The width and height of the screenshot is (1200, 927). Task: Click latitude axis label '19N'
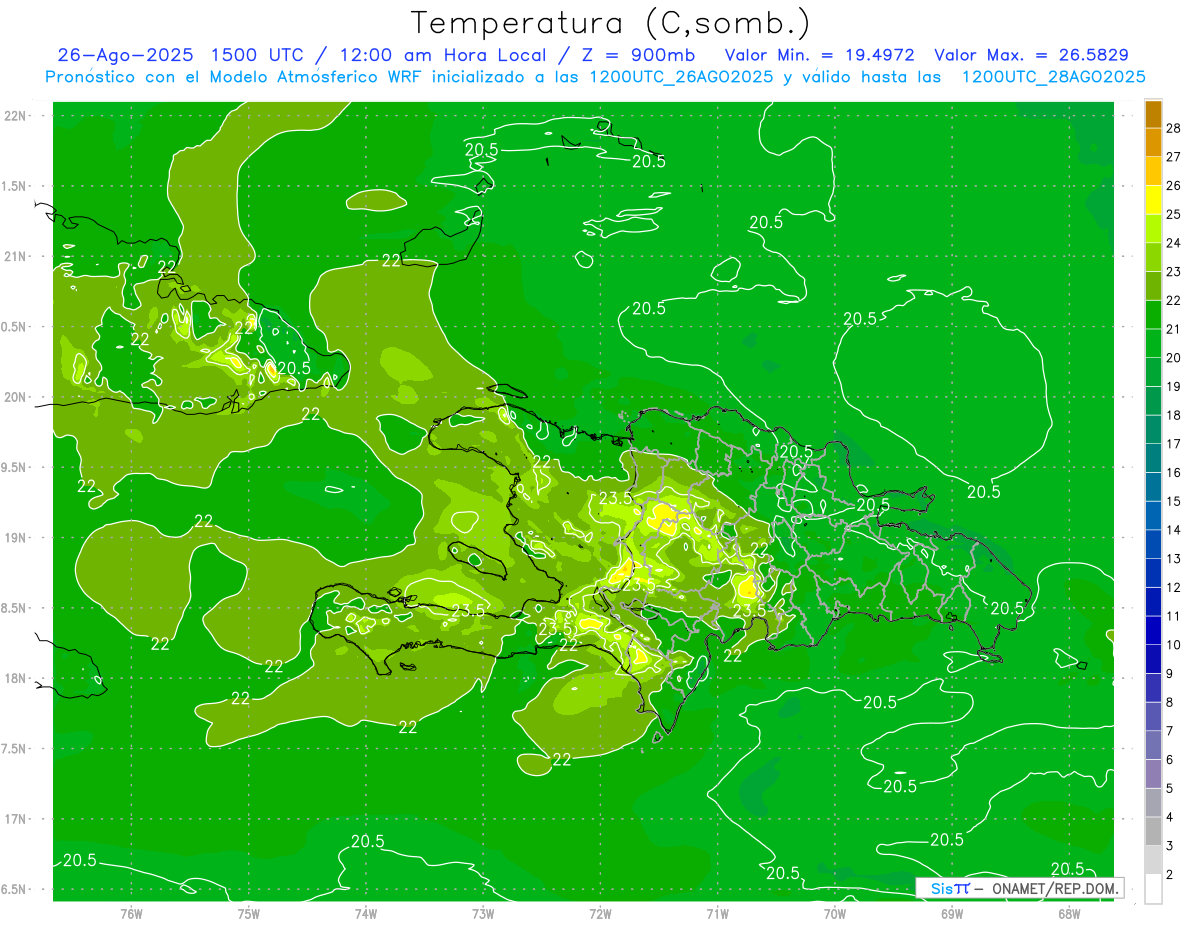click(x=16, y=538)
